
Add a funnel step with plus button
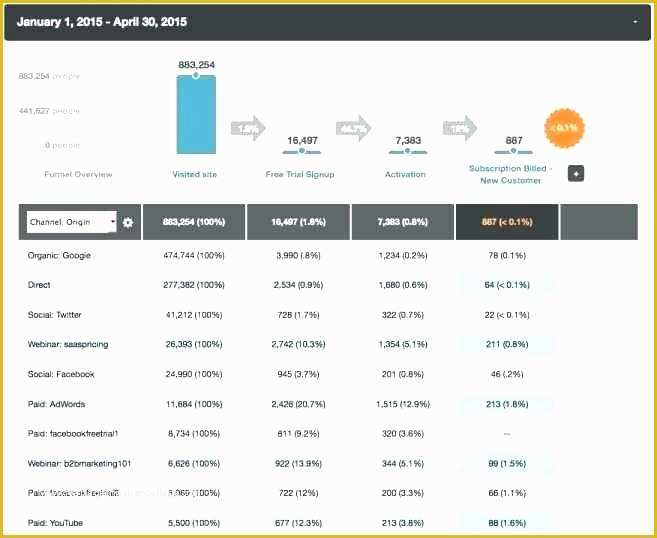[576, 173]
